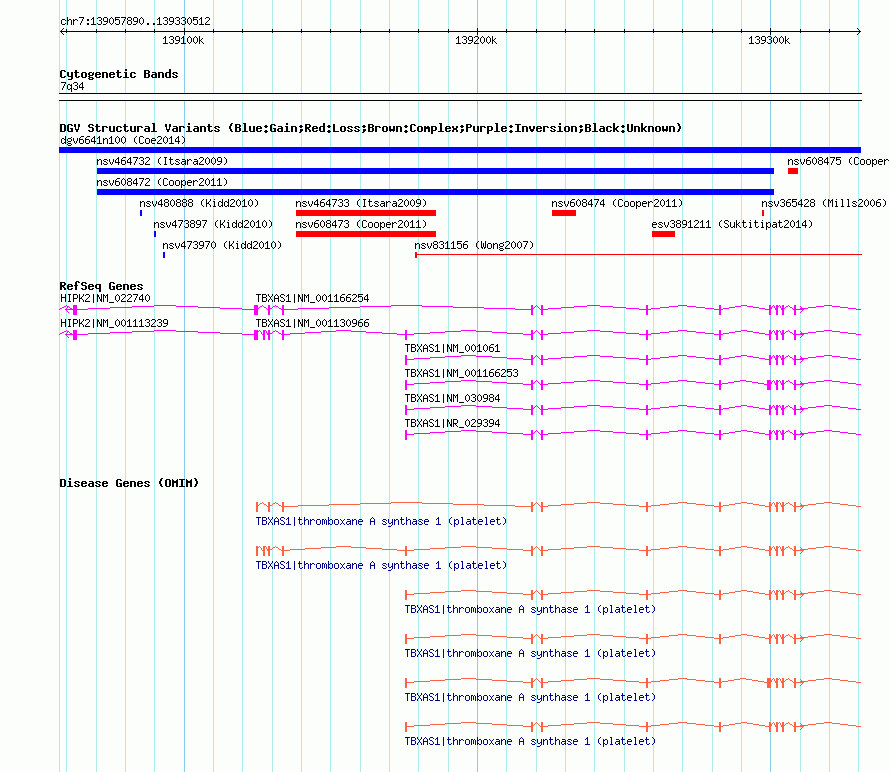The width and height of the screenshot is (890, 772).
Task: Click the blue nsv464732 gain bar
Action: [435, 171]
